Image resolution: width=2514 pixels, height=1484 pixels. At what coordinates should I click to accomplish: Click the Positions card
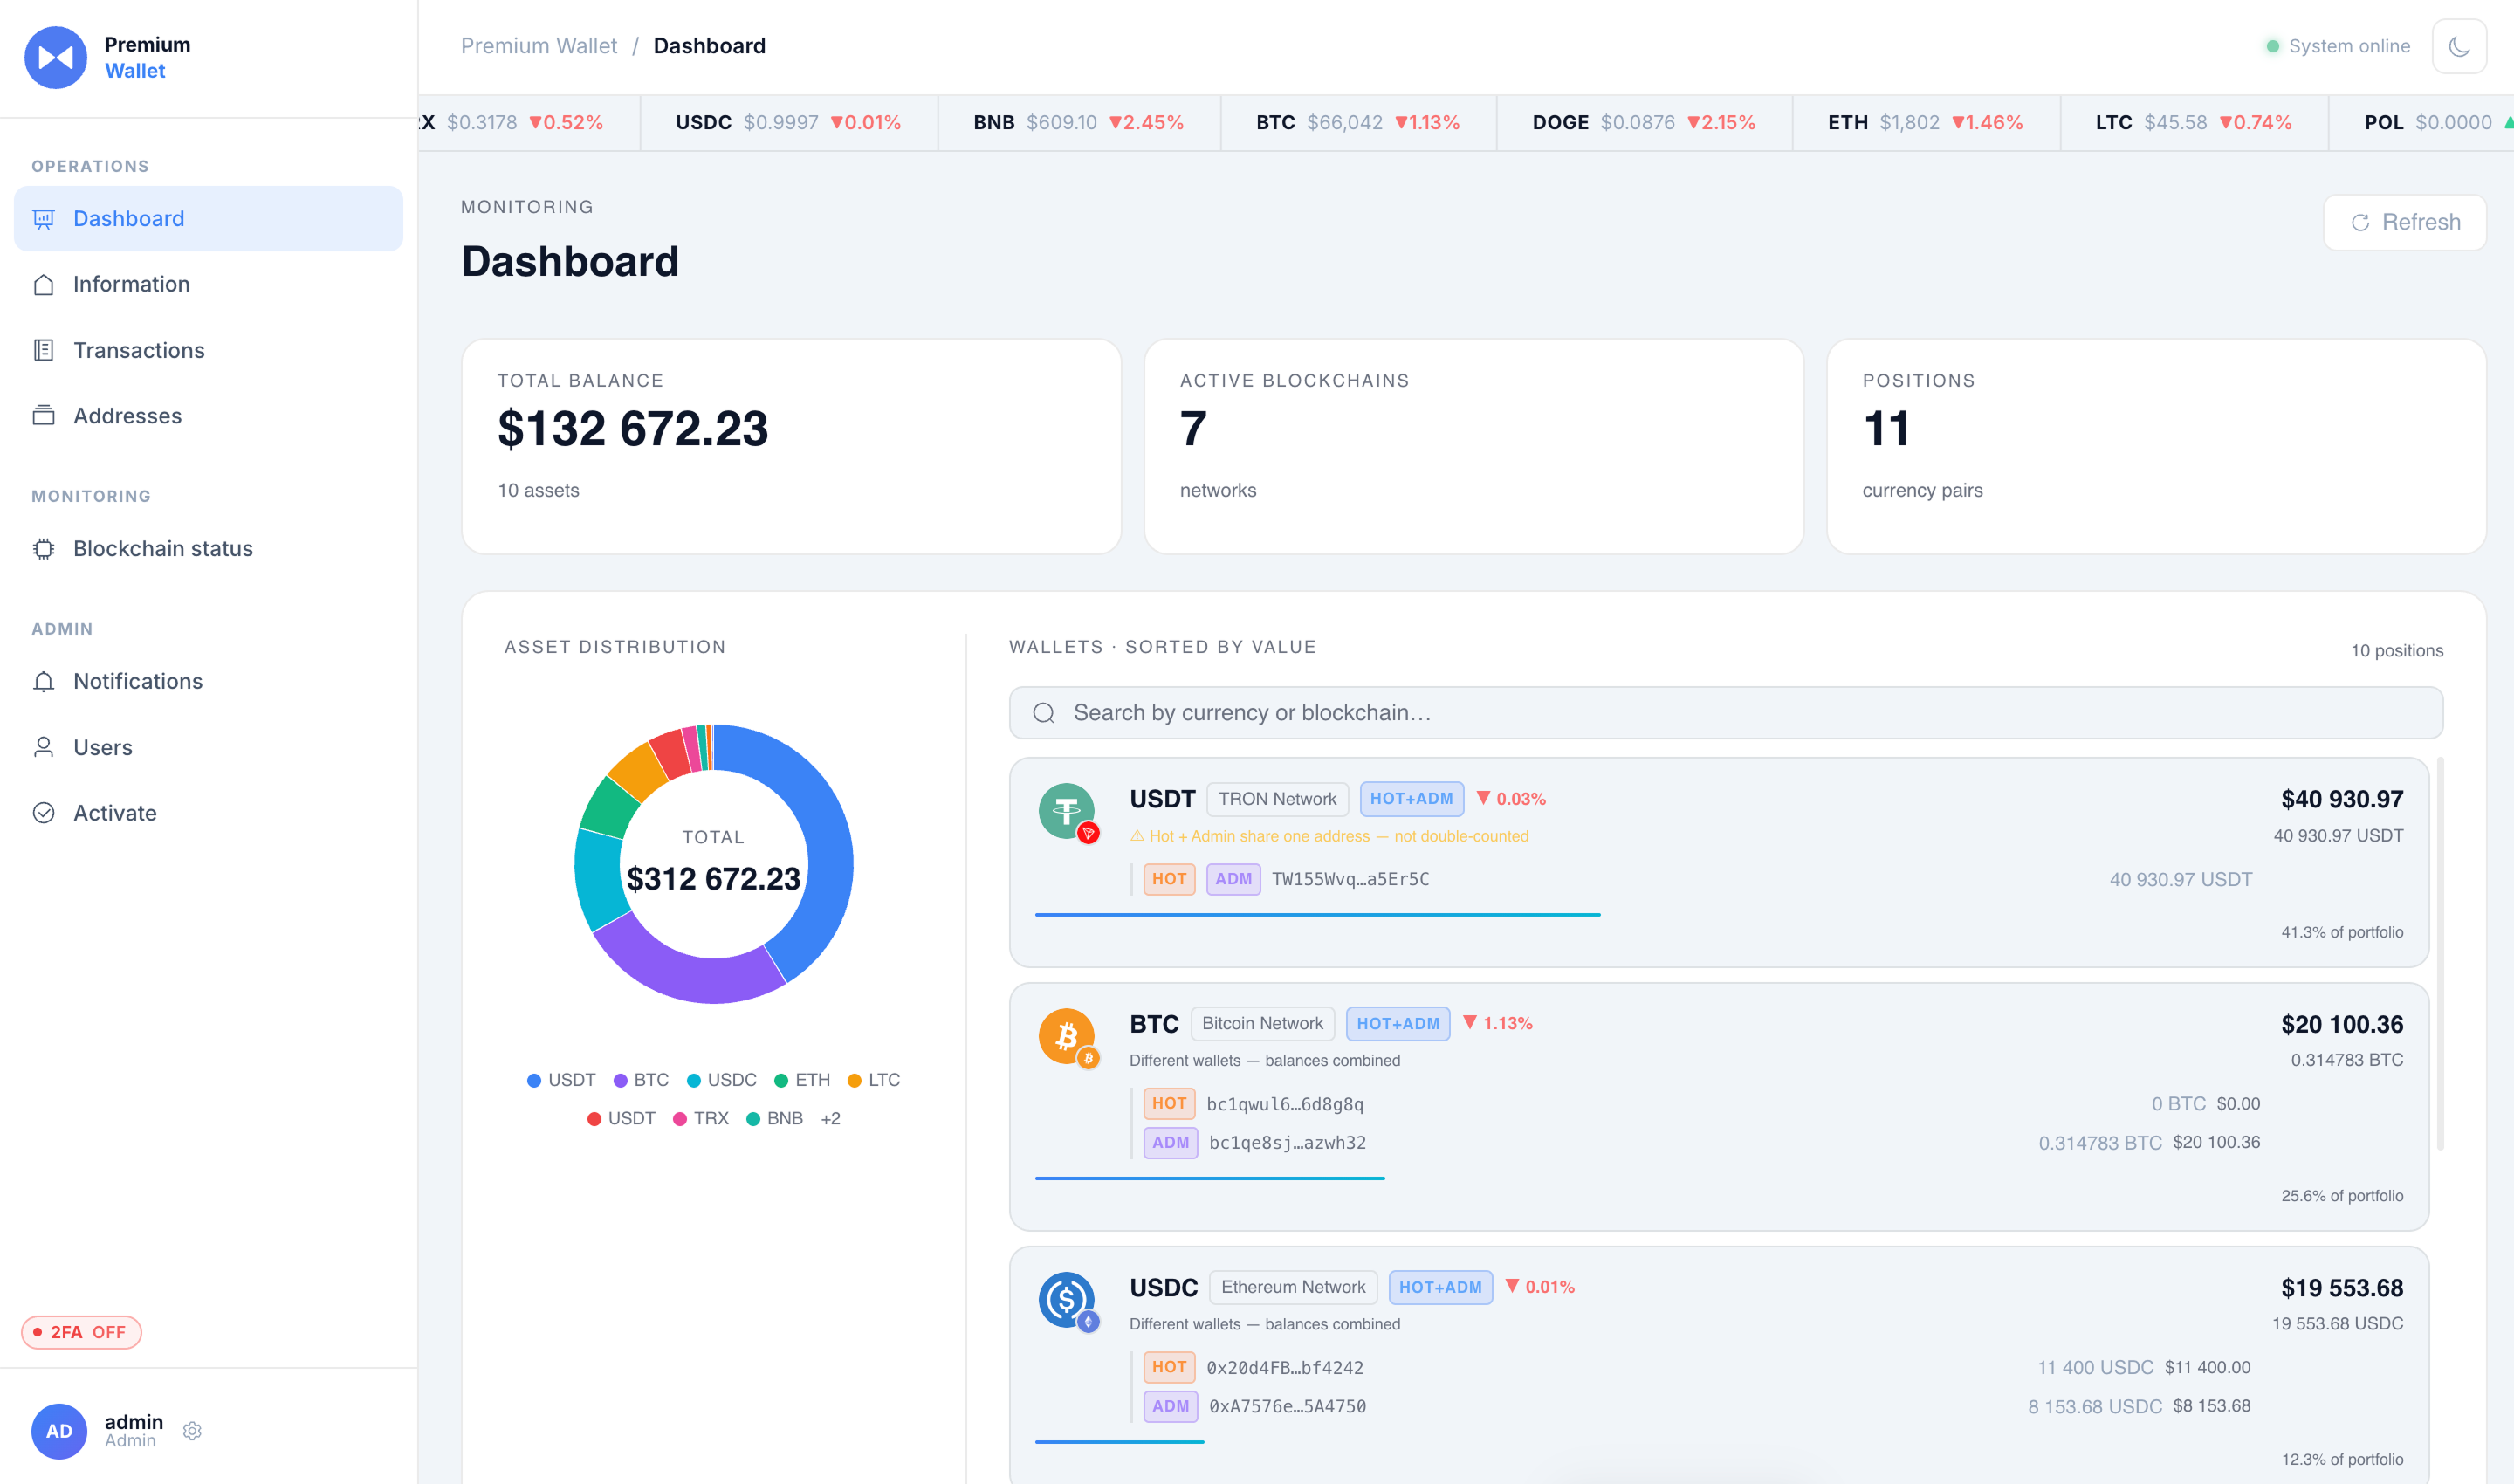(x=2156, y=446)
